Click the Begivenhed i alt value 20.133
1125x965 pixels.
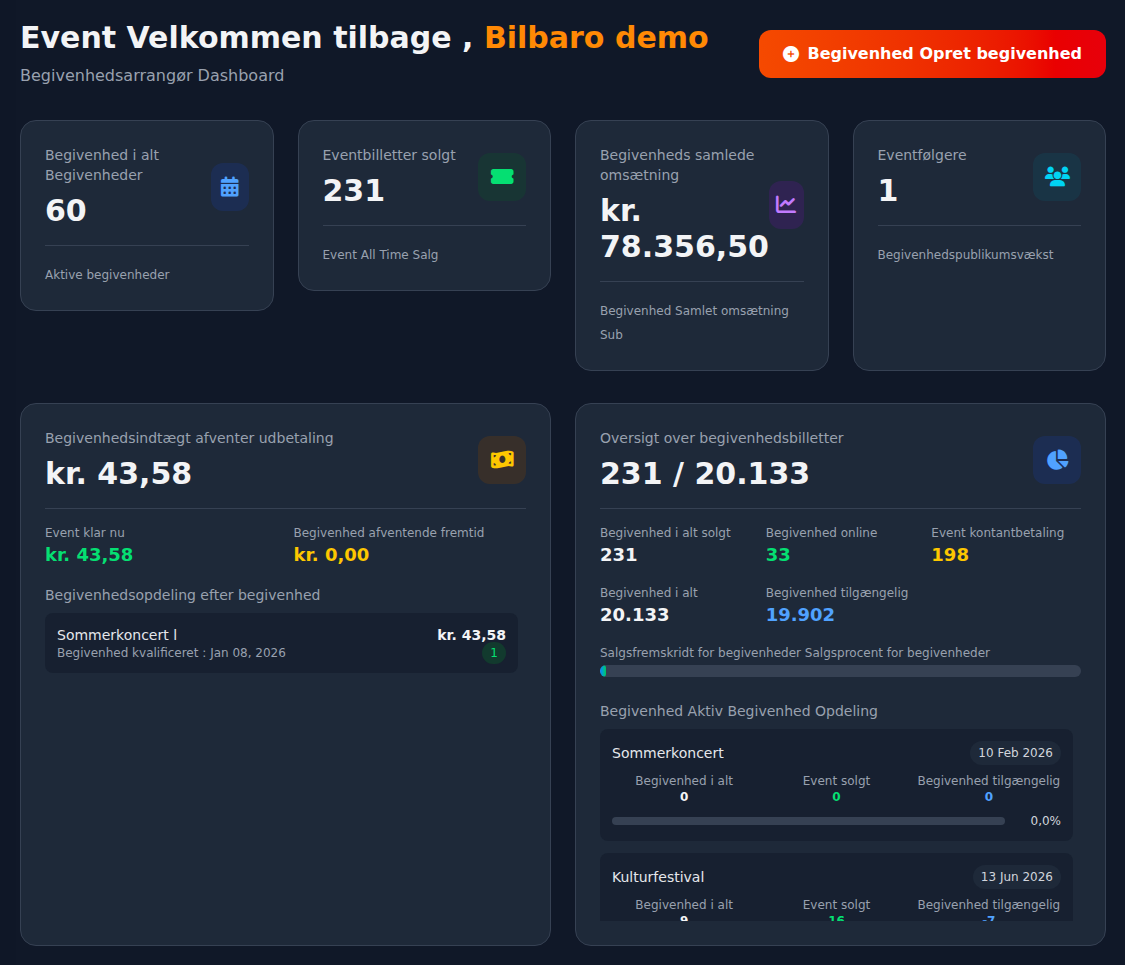(x=634, y=615)
